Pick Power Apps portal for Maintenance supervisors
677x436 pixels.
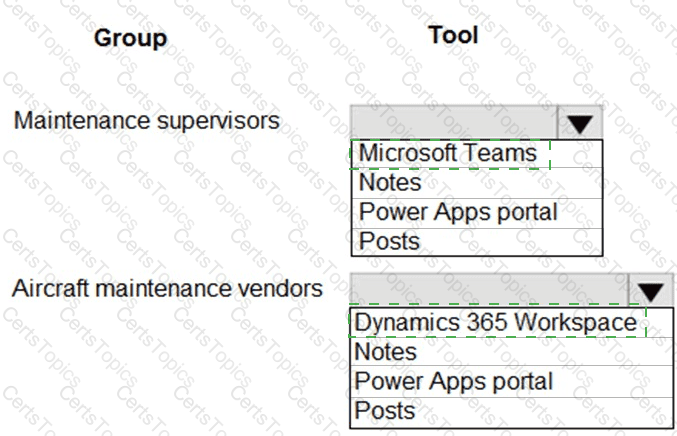click(458, 212)
